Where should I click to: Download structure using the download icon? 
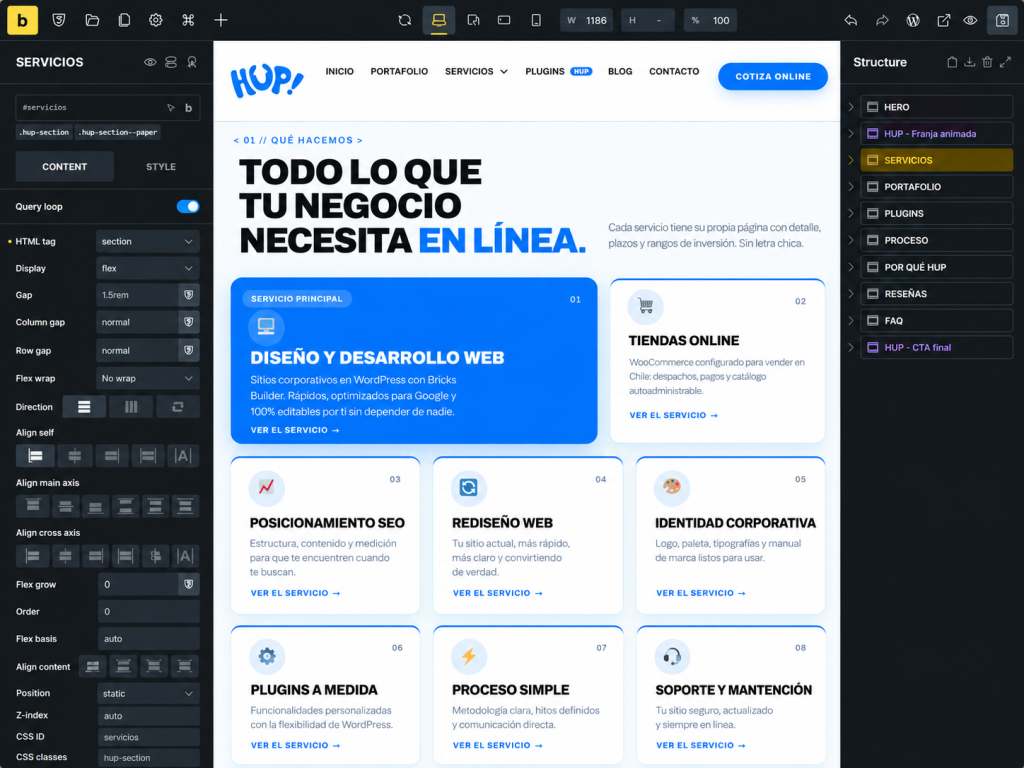pos(969,62)
